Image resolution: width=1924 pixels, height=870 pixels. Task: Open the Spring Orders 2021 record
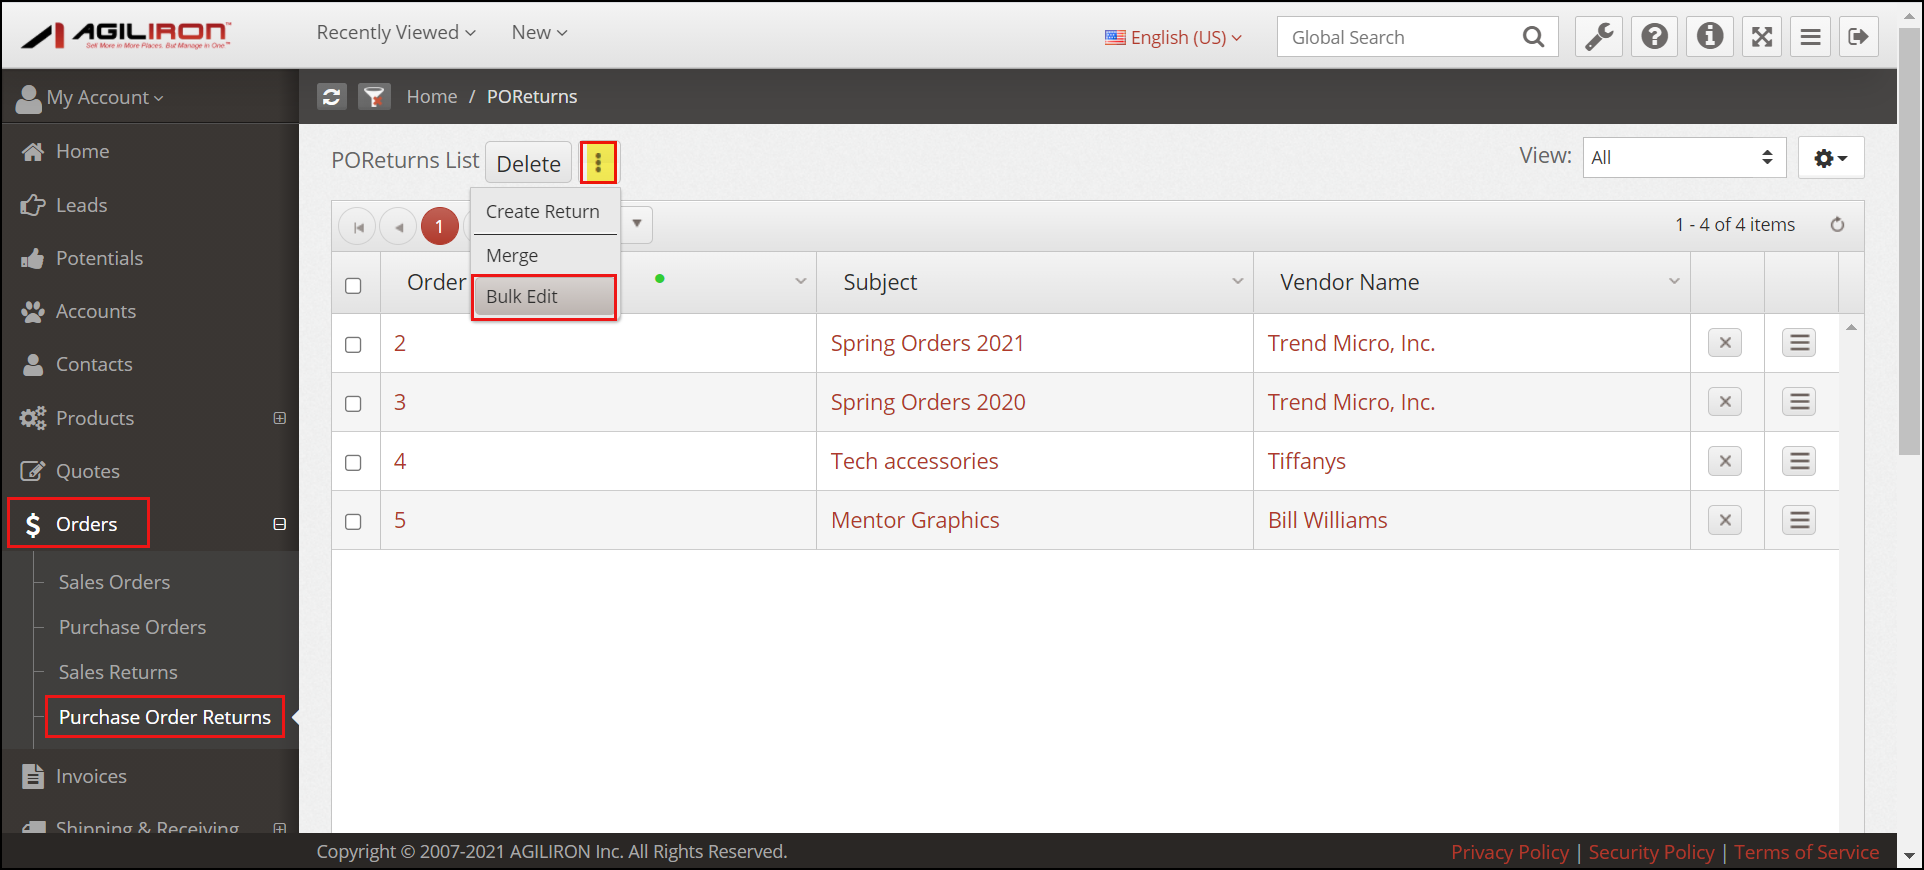(927, 343)
